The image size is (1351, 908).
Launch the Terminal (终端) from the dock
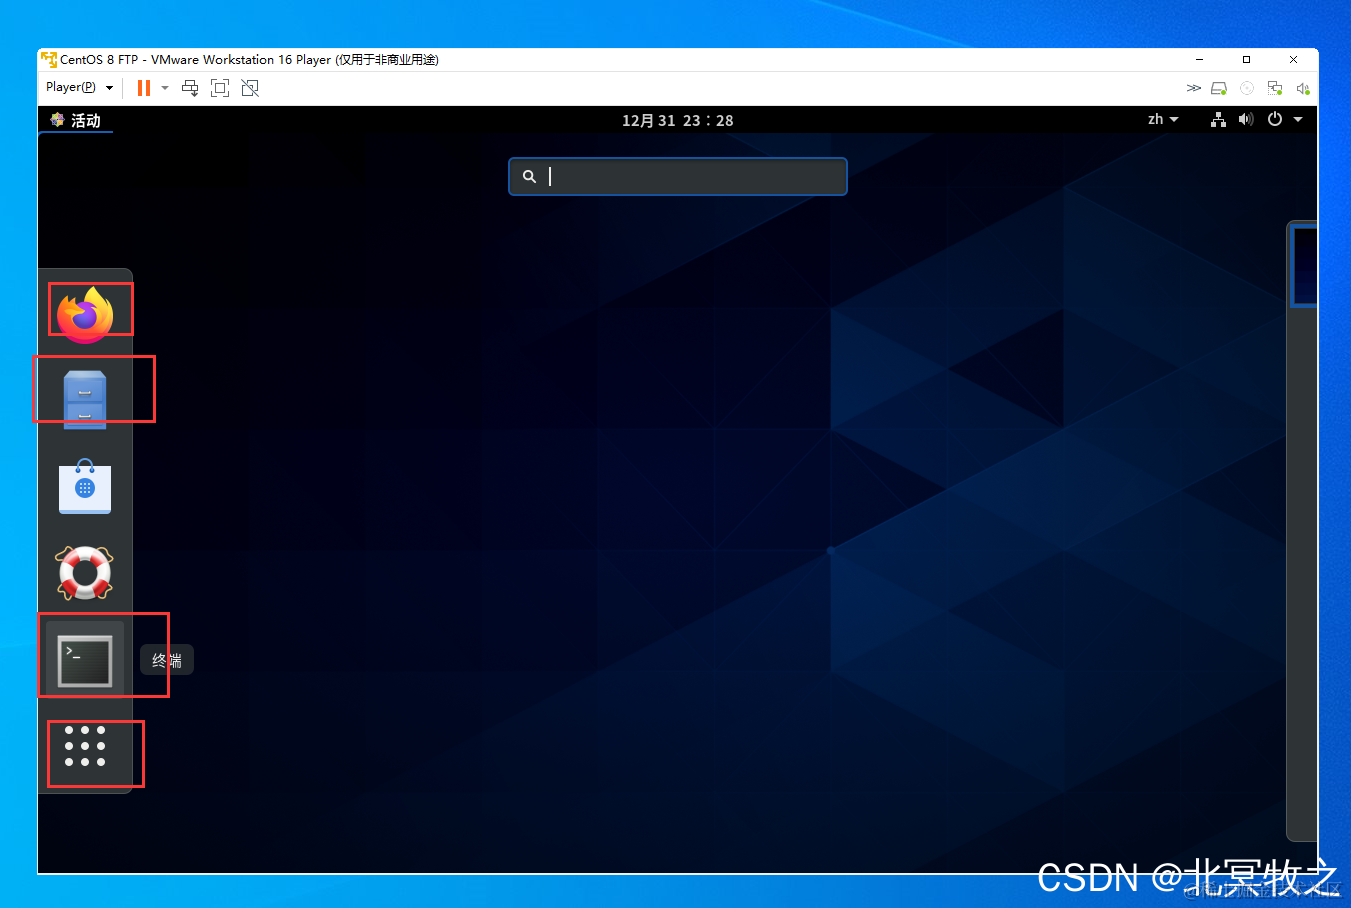(x=85, y=661)
